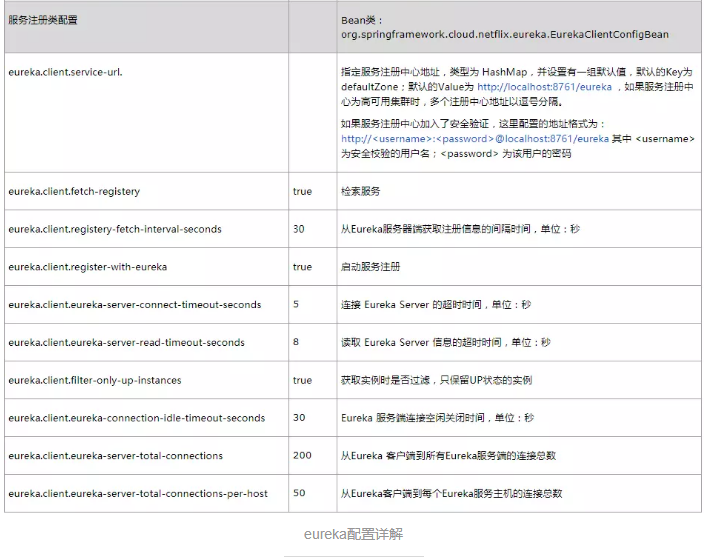Click the default value 8 cell
This screenshot has height=559, width=708.
point(296,342)
